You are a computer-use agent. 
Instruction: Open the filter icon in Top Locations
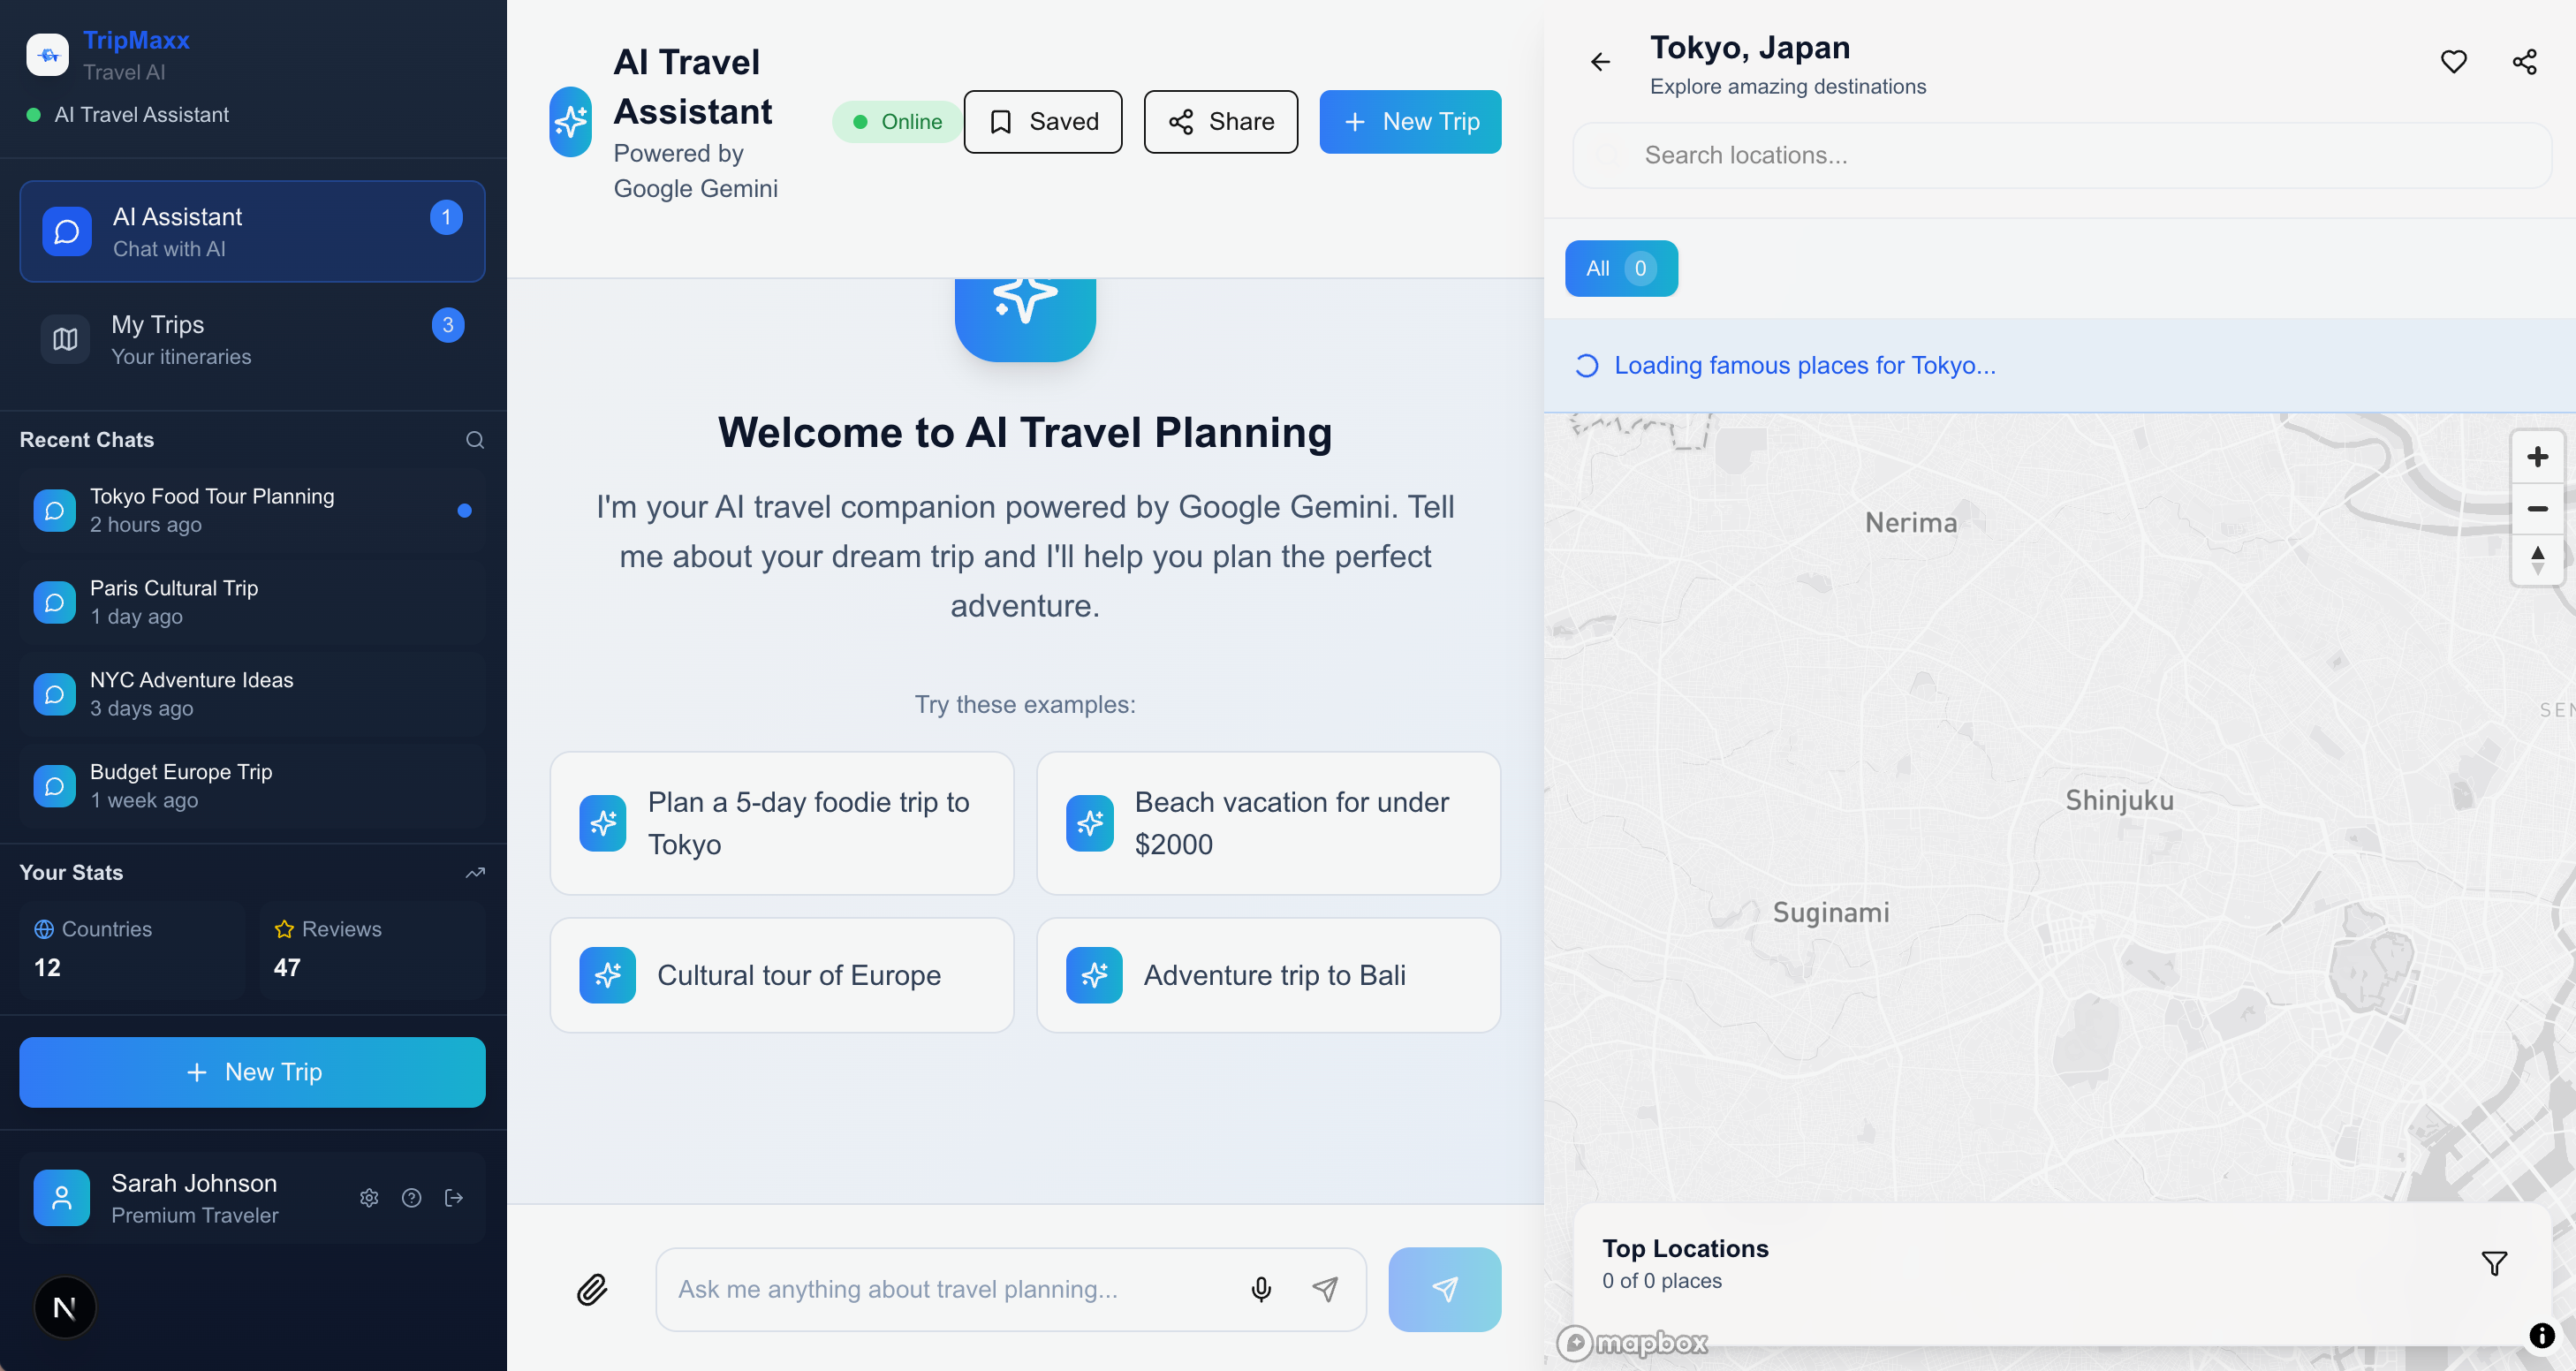click(x=2494, y=1263)
